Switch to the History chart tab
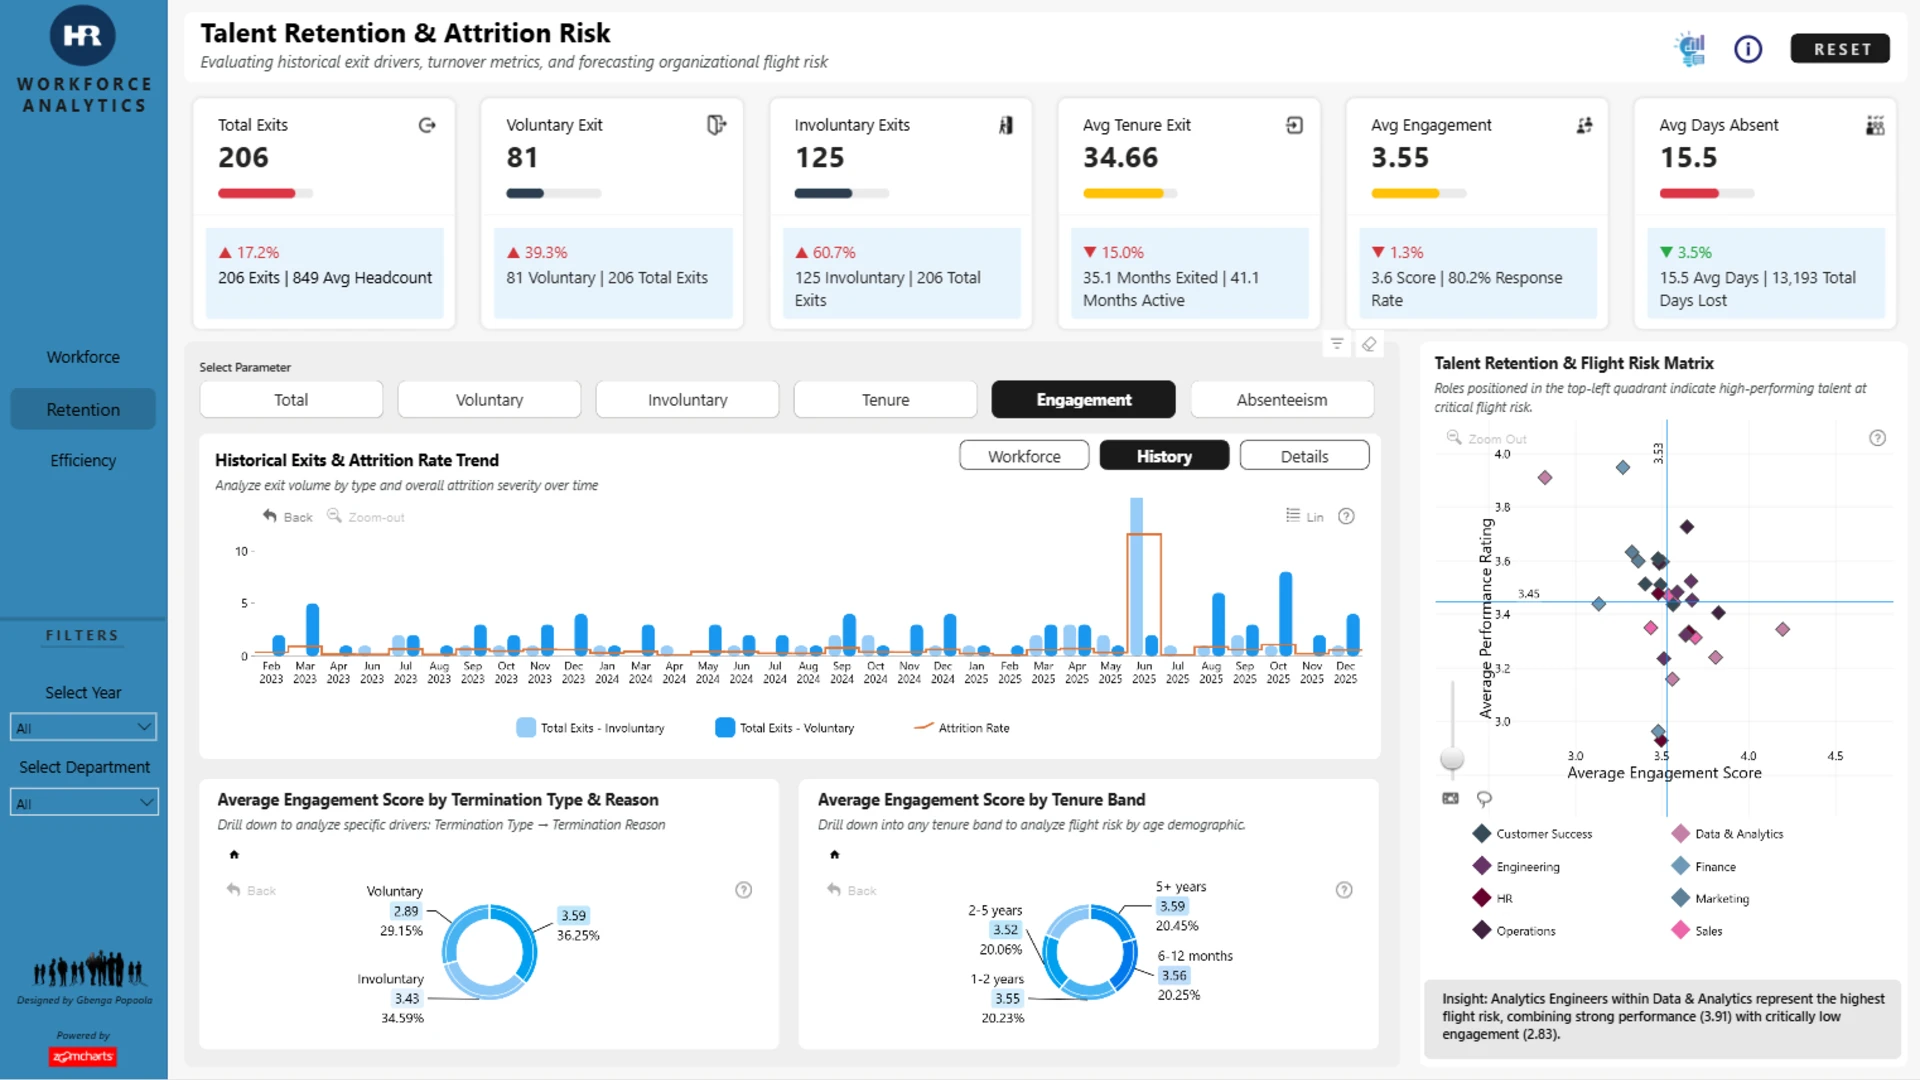 coord(1164,456)
